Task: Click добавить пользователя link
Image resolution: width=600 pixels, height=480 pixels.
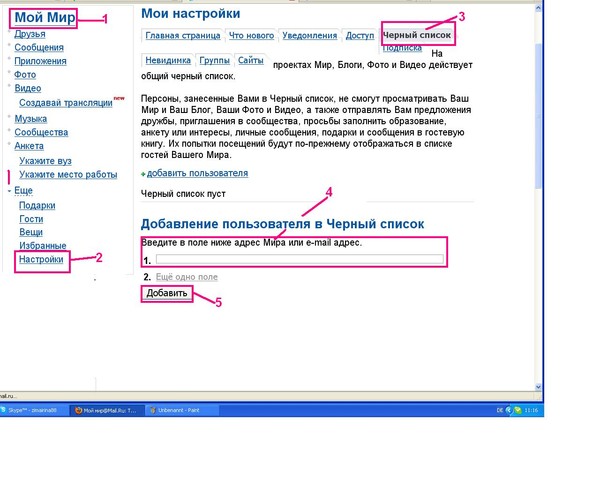Action: tap(197, 173)
